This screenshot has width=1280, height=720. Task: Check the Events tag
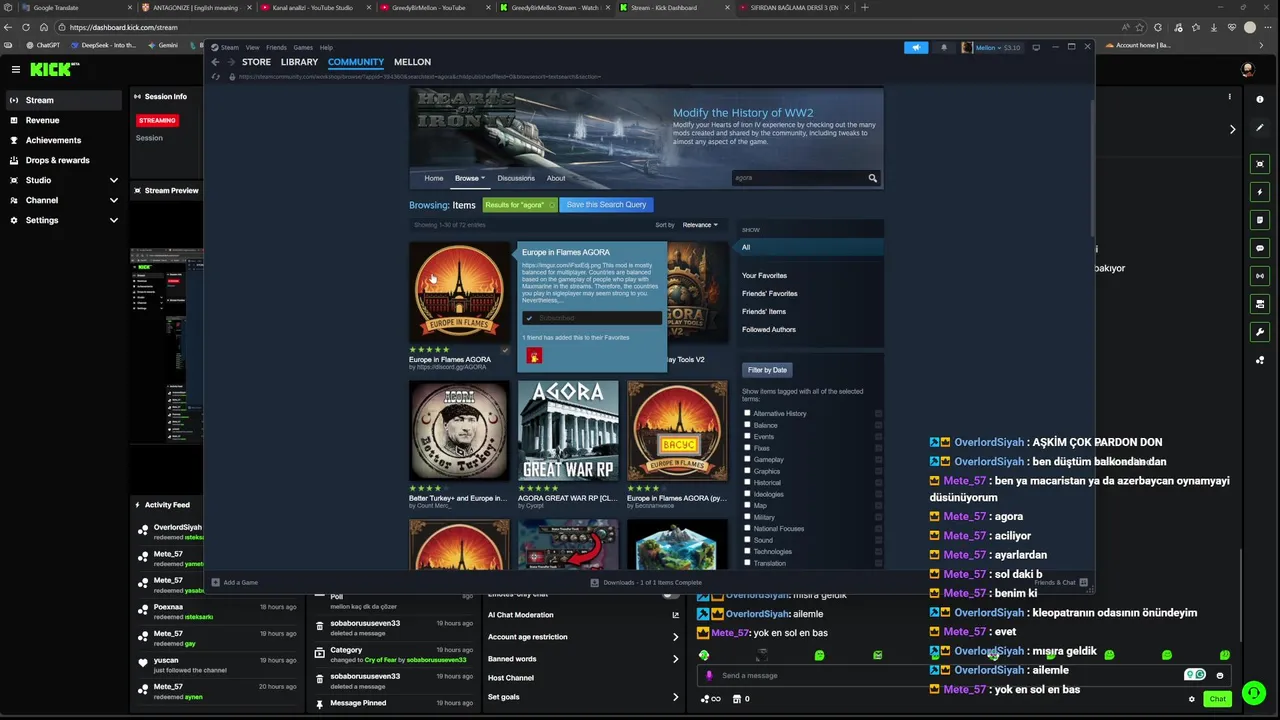tap(747, 436)
